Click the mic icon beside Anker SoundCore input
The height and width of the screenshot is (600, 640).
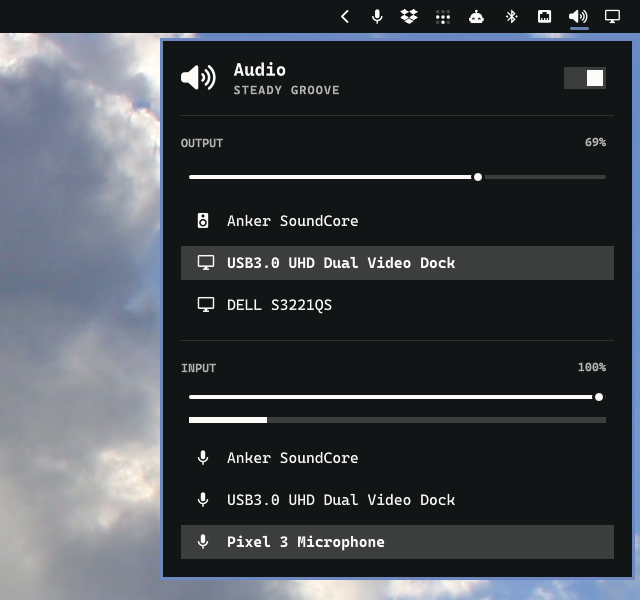[x=203, y=458]
